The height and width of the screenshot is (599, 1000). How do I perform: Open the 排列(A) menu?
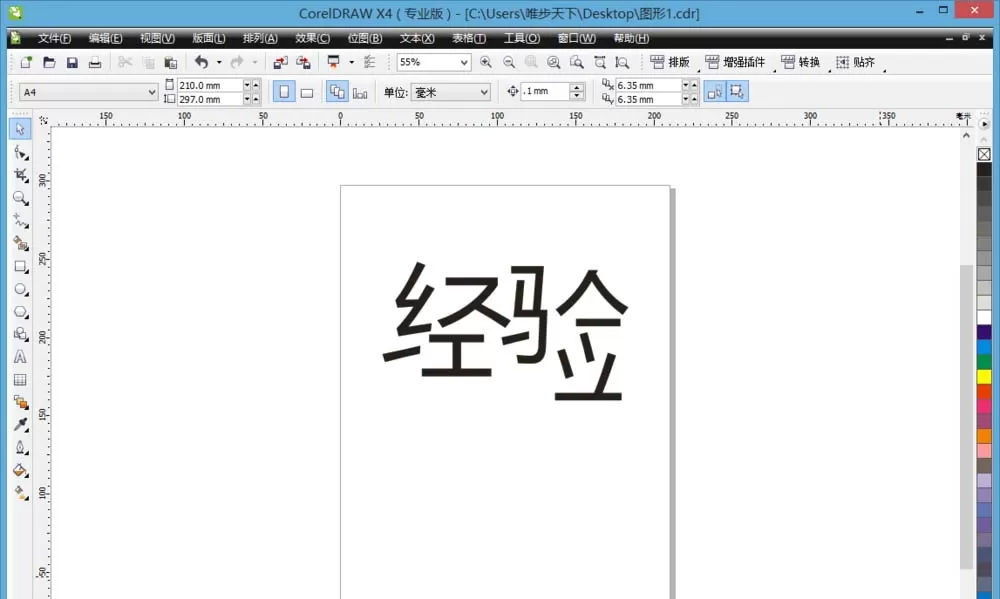tap(260, 38)
